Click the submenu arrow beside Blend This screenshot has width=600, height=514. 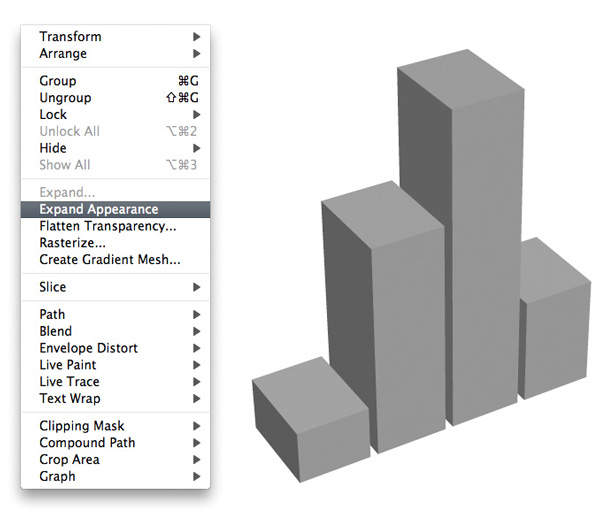coord(197,331)
